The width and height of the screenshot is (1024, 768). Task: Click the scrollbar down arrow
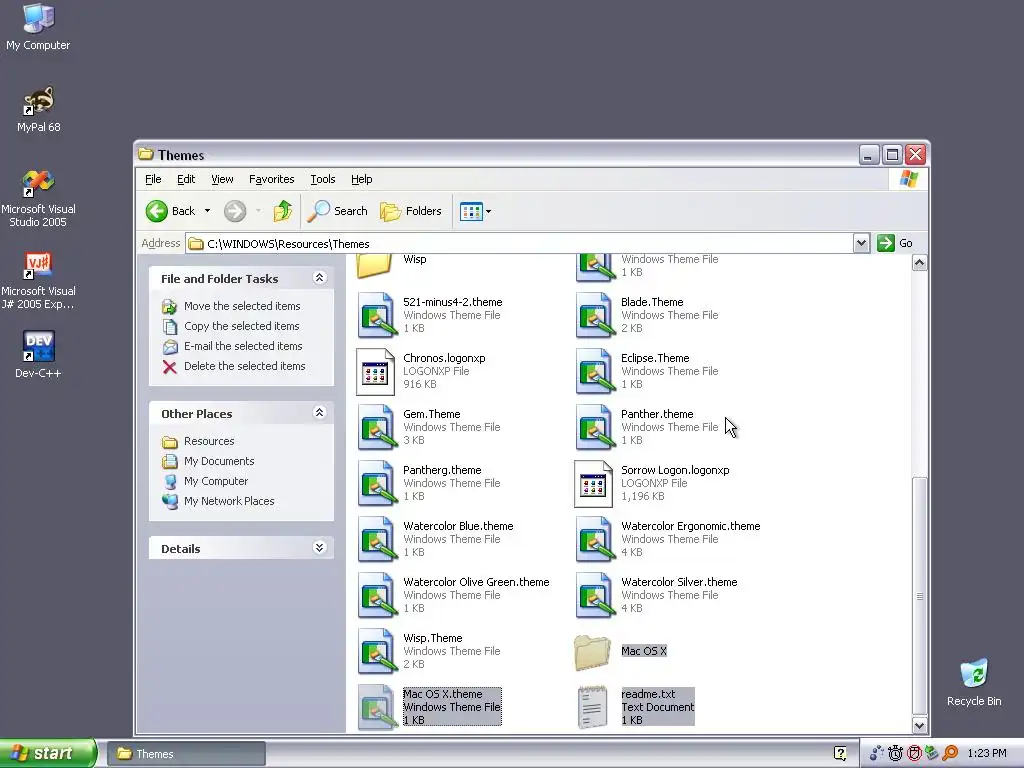920,725
